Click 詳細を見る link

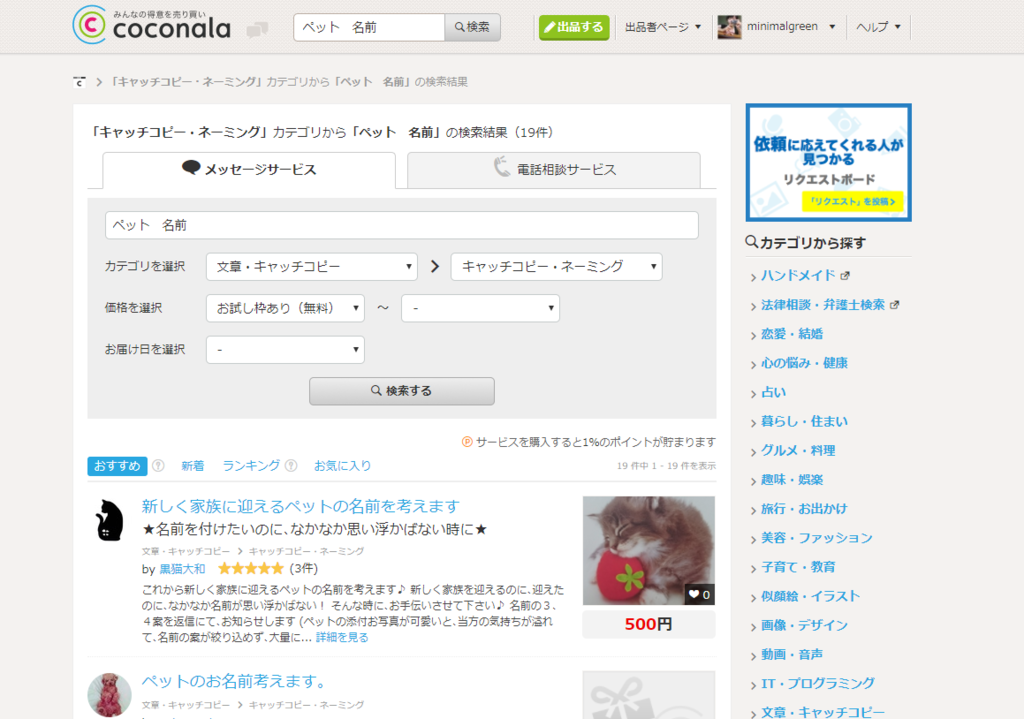(x=342, y=637)
